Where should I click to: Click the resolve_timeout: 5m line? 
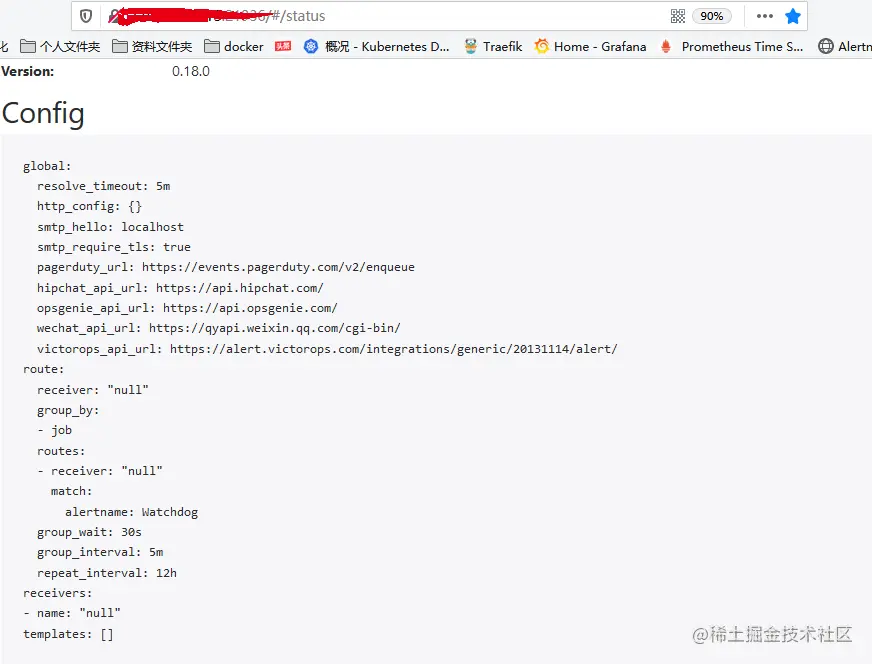point(103,186)
